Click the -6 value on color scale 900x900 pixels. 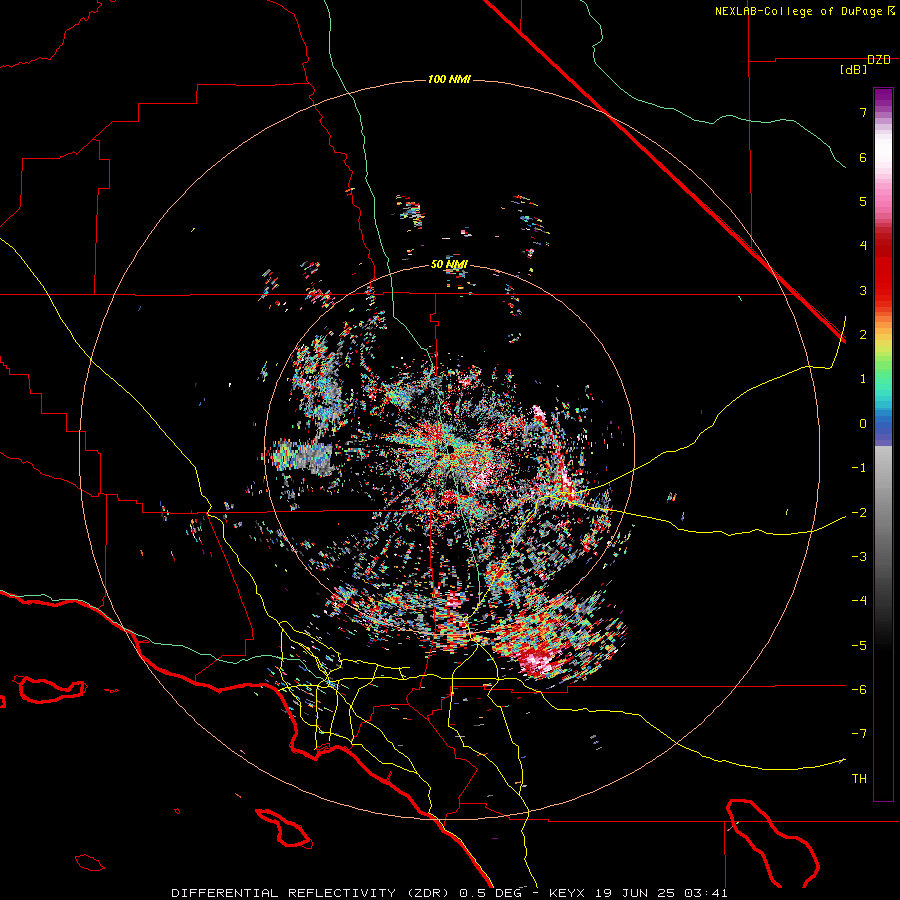pyautogui.click(x=859, y=690)
